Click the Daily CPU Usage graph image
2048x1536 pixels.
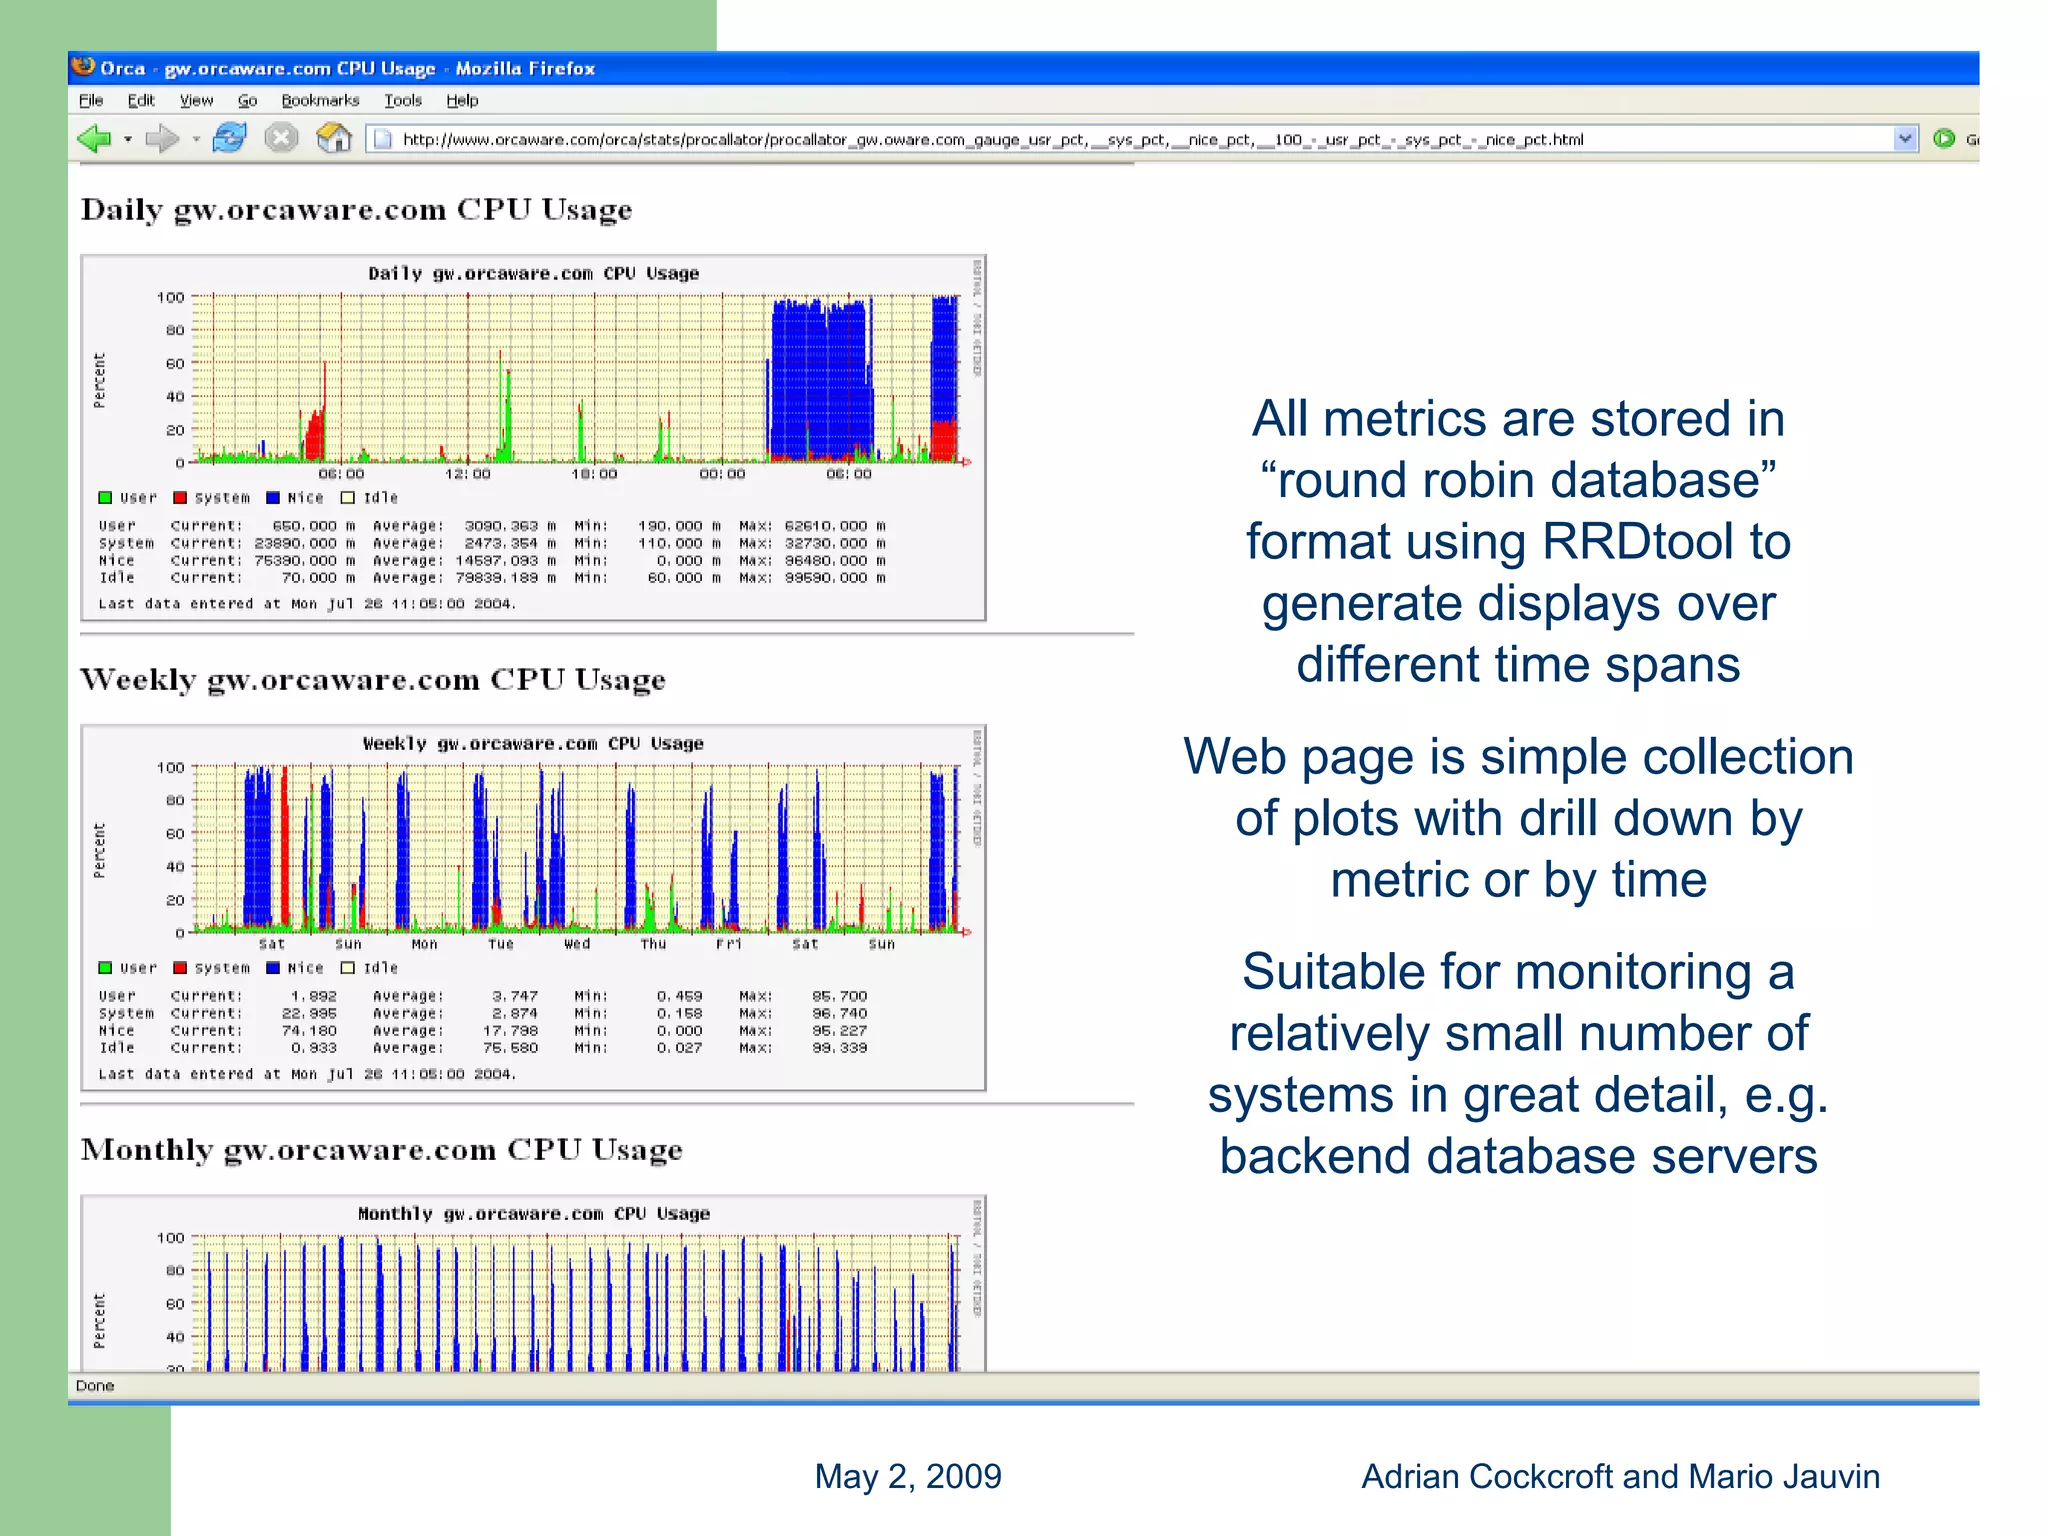click(x=533, y=438)
